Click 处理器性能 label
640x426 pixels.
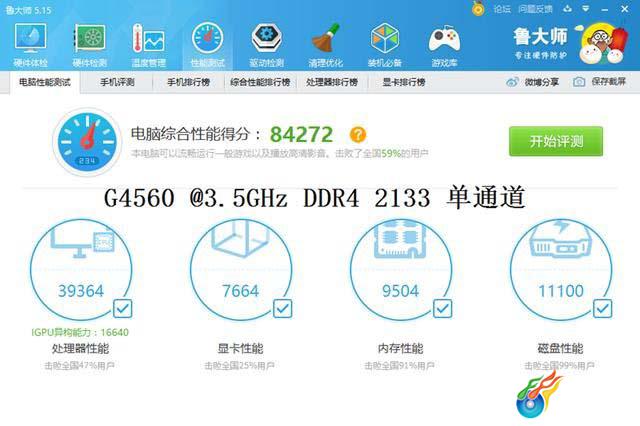80,348
